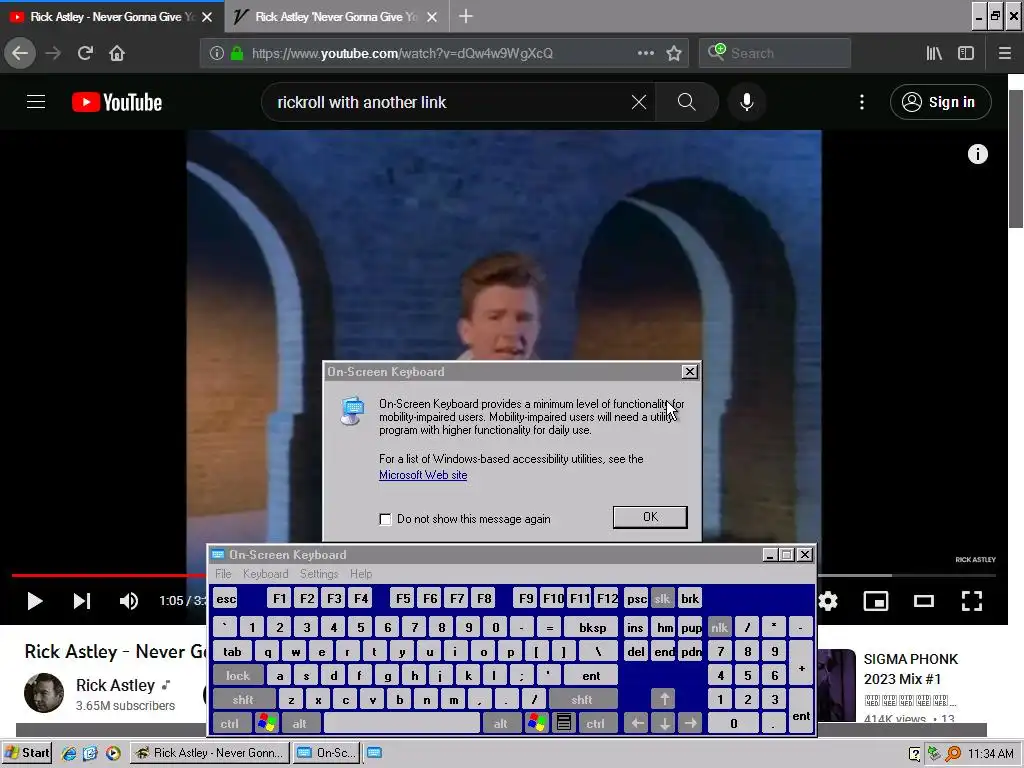1024x768 pixels.
Task: Show site information icon in address bar
Action: 216,53
